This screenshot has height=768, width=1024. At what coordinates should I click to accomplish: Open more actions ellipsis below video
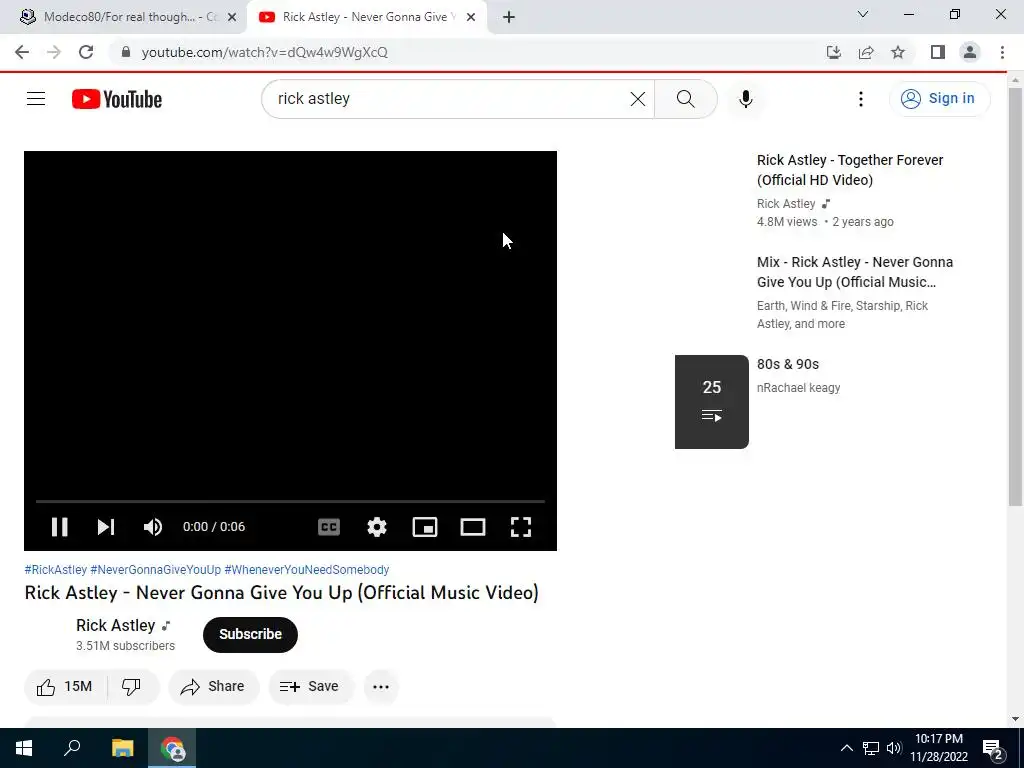click(381, 686)
